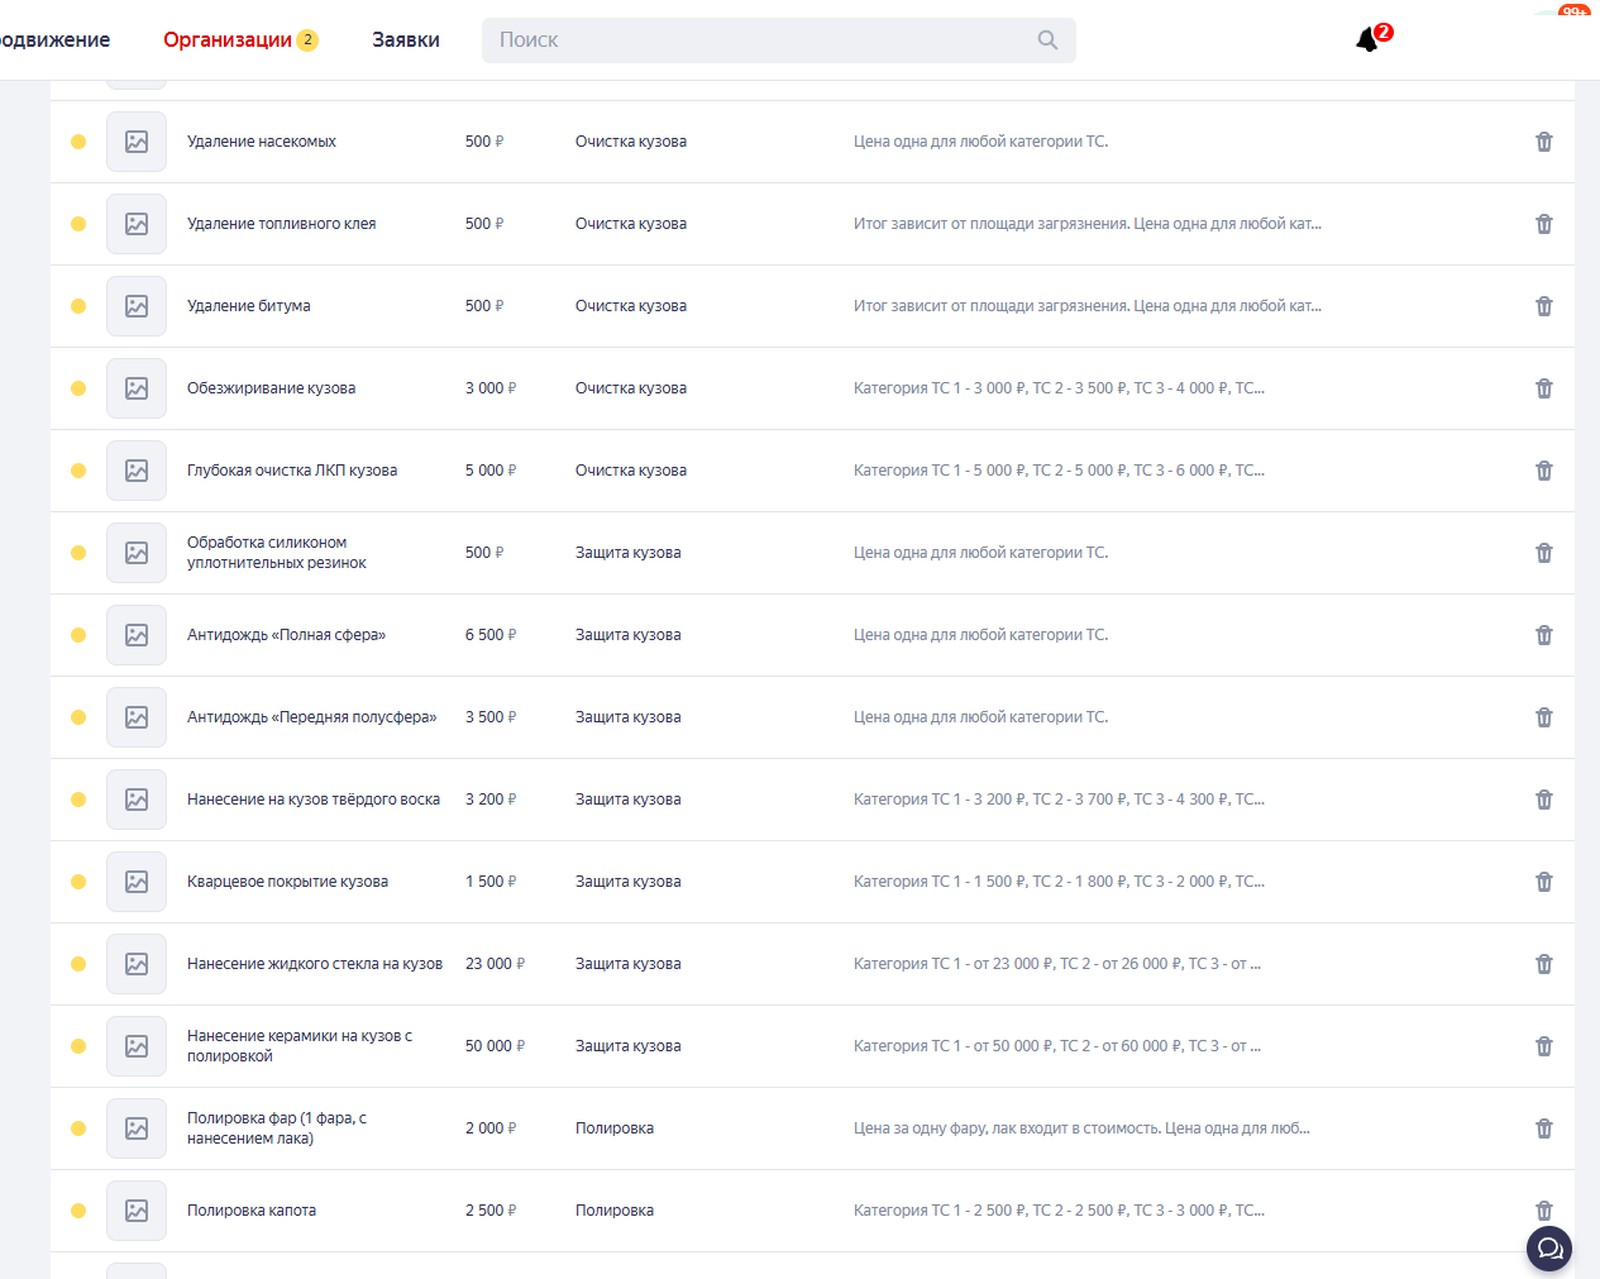
Task: Focus the Поиск search field
Action: [778, 40]
